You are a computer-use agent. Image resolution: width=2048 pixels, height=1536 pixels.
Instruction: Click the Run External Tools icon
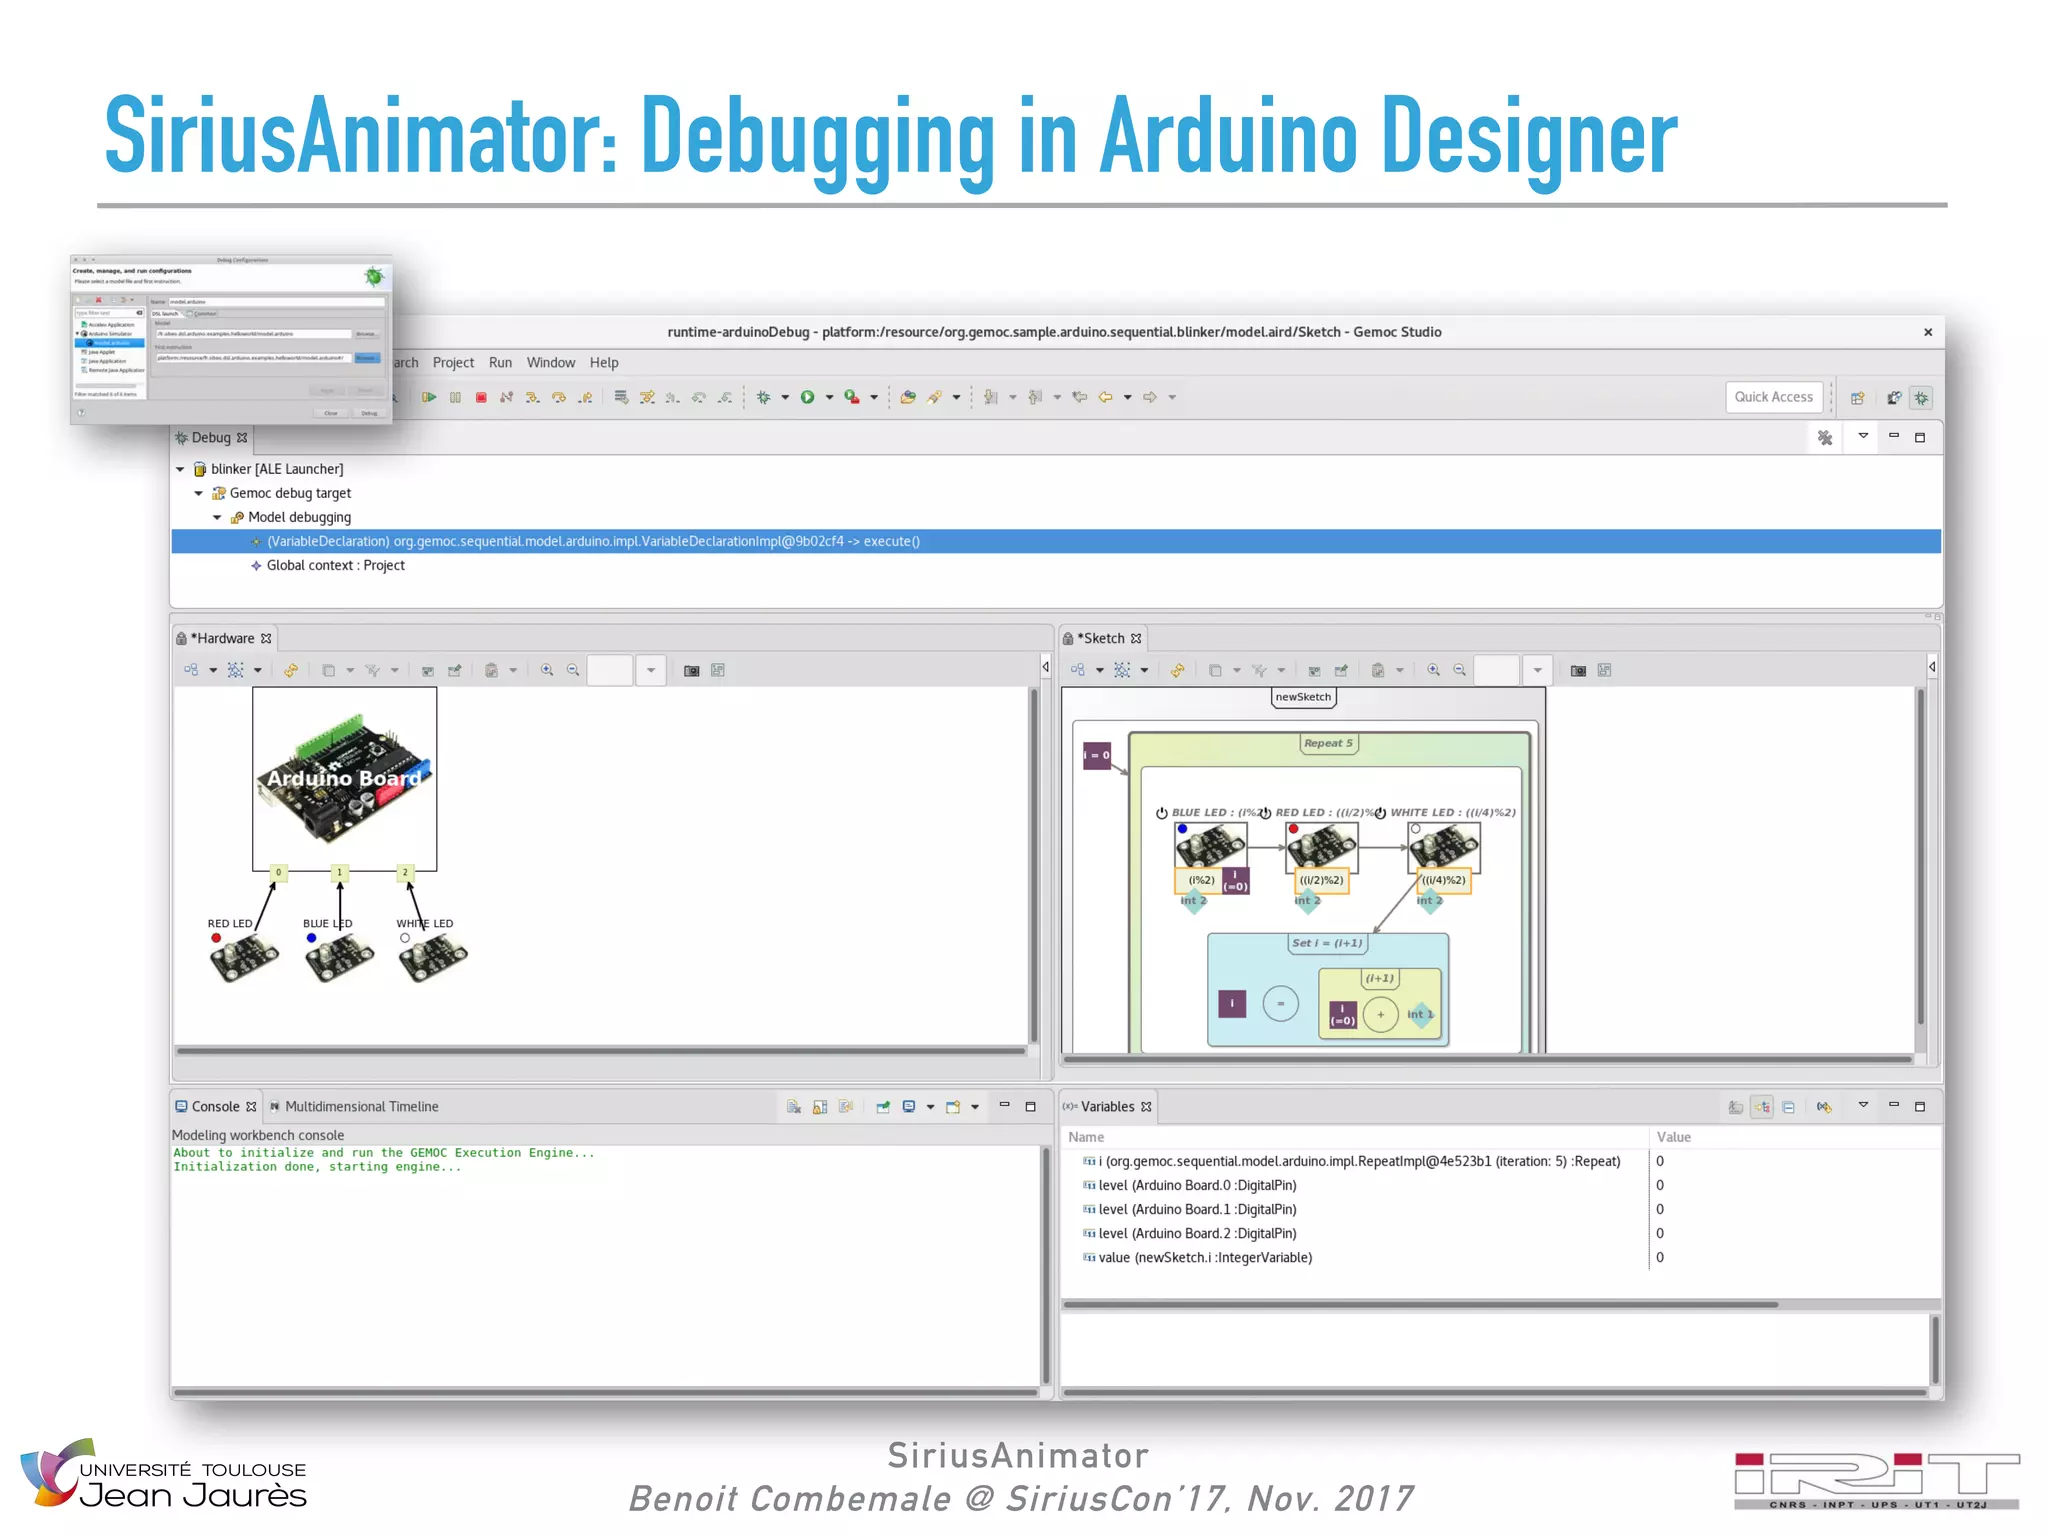pos(852,397)
